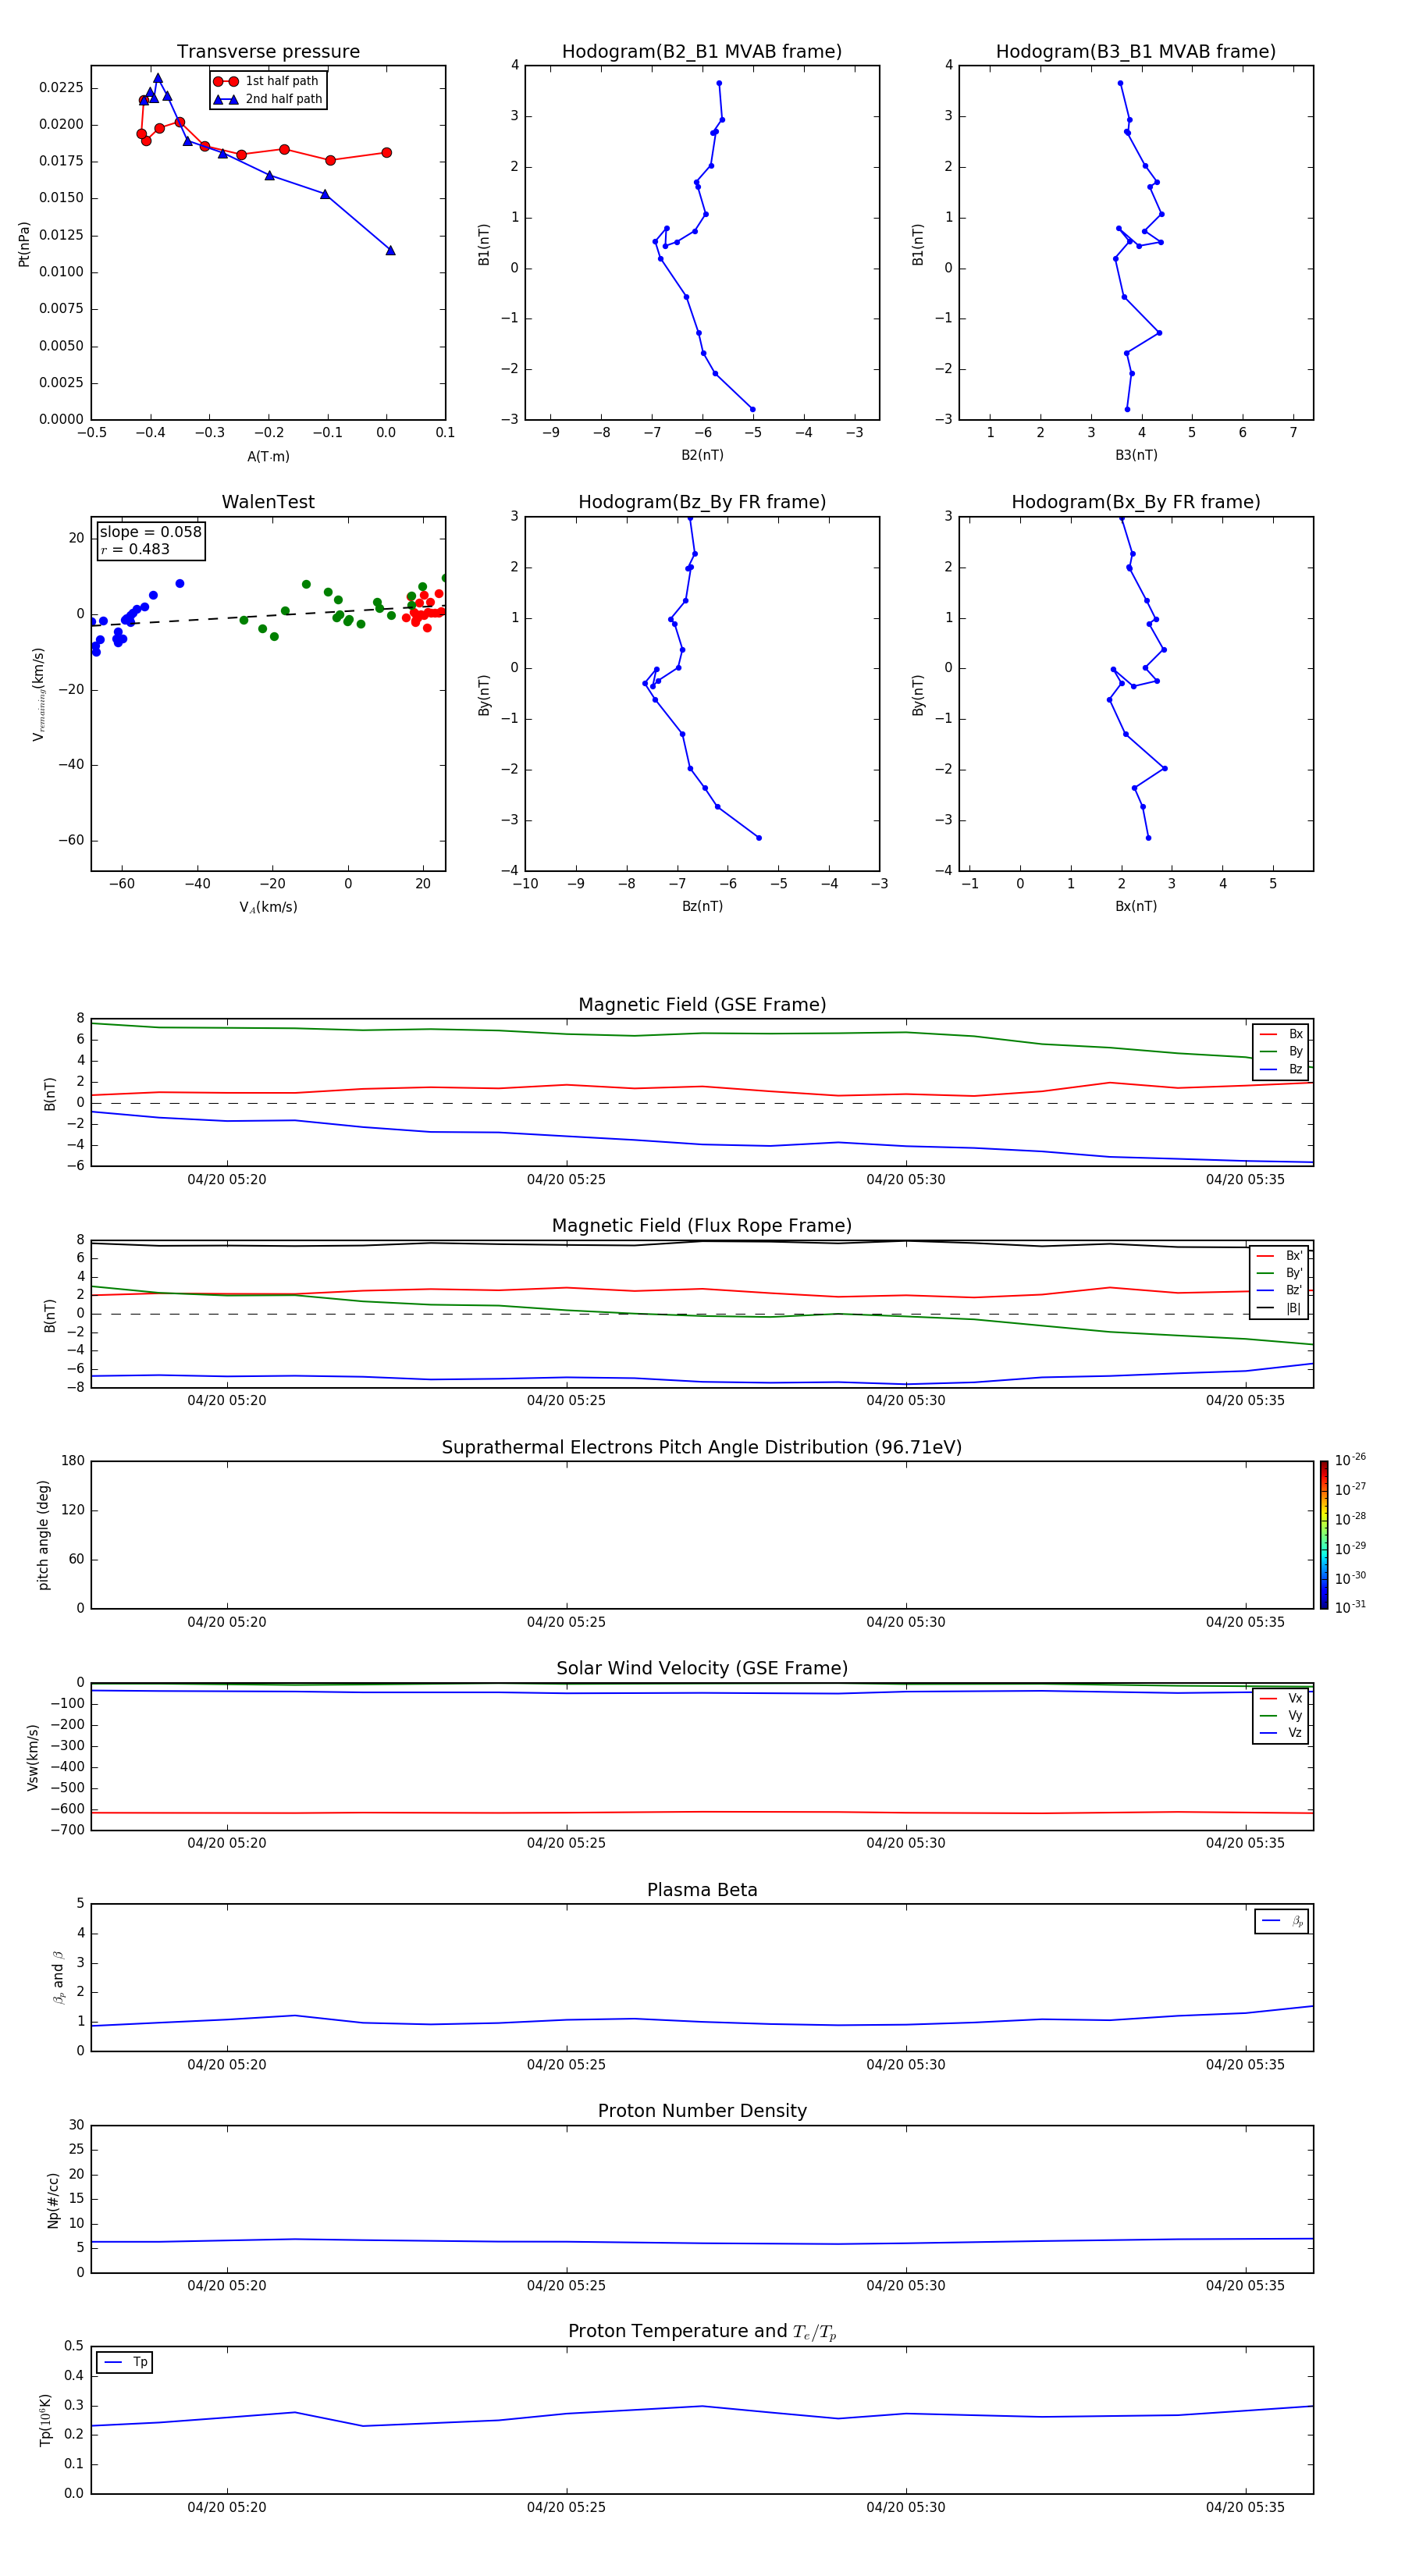
Task: Click the By' legend entry in Flux Rope plot
Action: pos(1279,1274)
